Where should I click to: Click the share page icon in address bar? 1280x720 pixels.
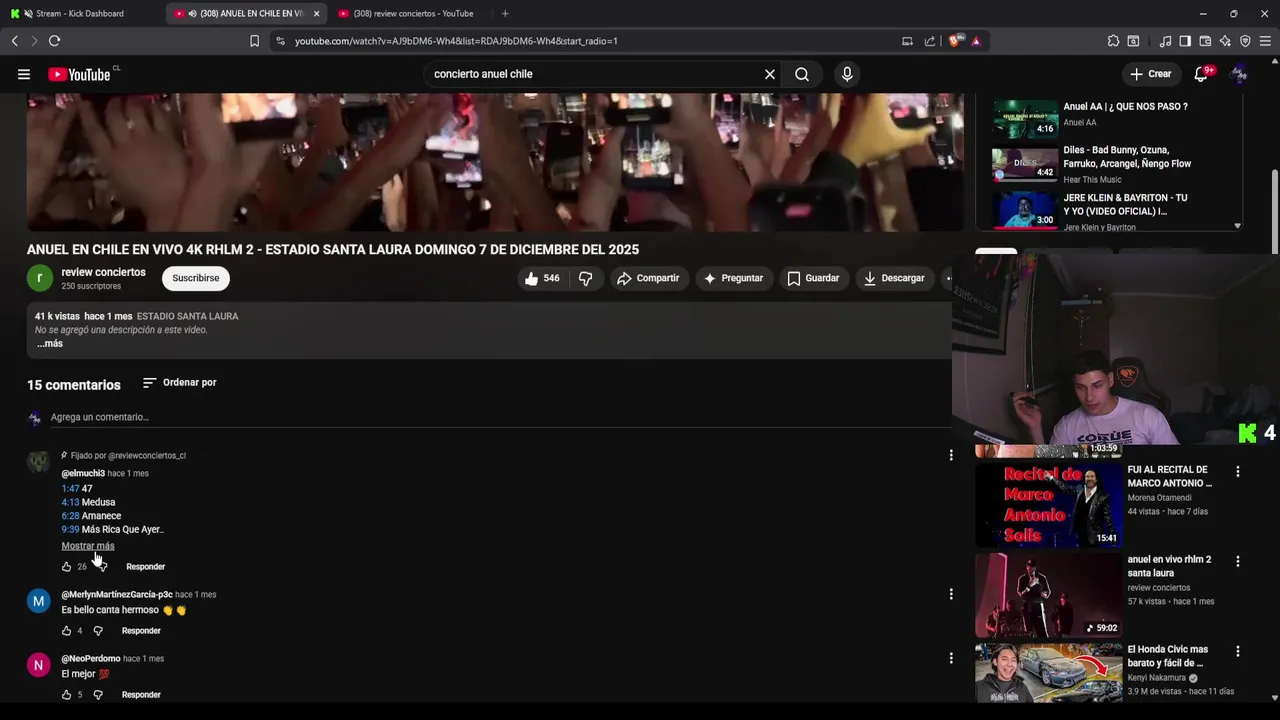click(930, 41)
